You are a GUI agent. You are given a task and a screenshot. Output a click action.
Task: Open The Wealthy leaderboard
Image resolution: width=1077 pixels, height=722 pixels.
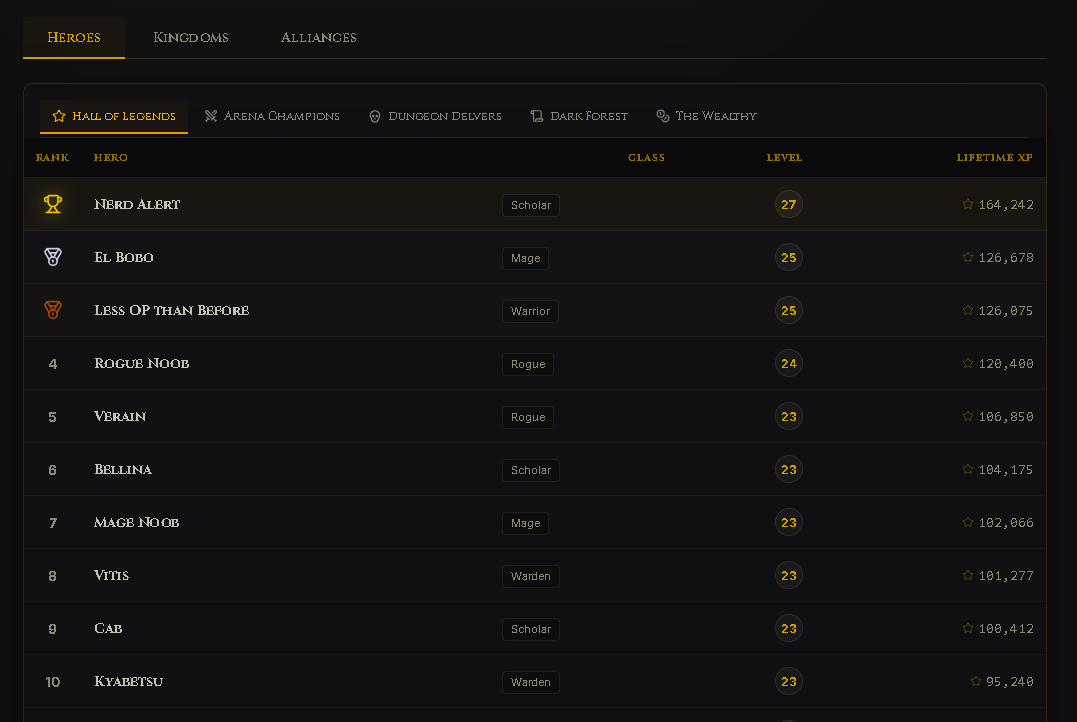coord(706,116)
